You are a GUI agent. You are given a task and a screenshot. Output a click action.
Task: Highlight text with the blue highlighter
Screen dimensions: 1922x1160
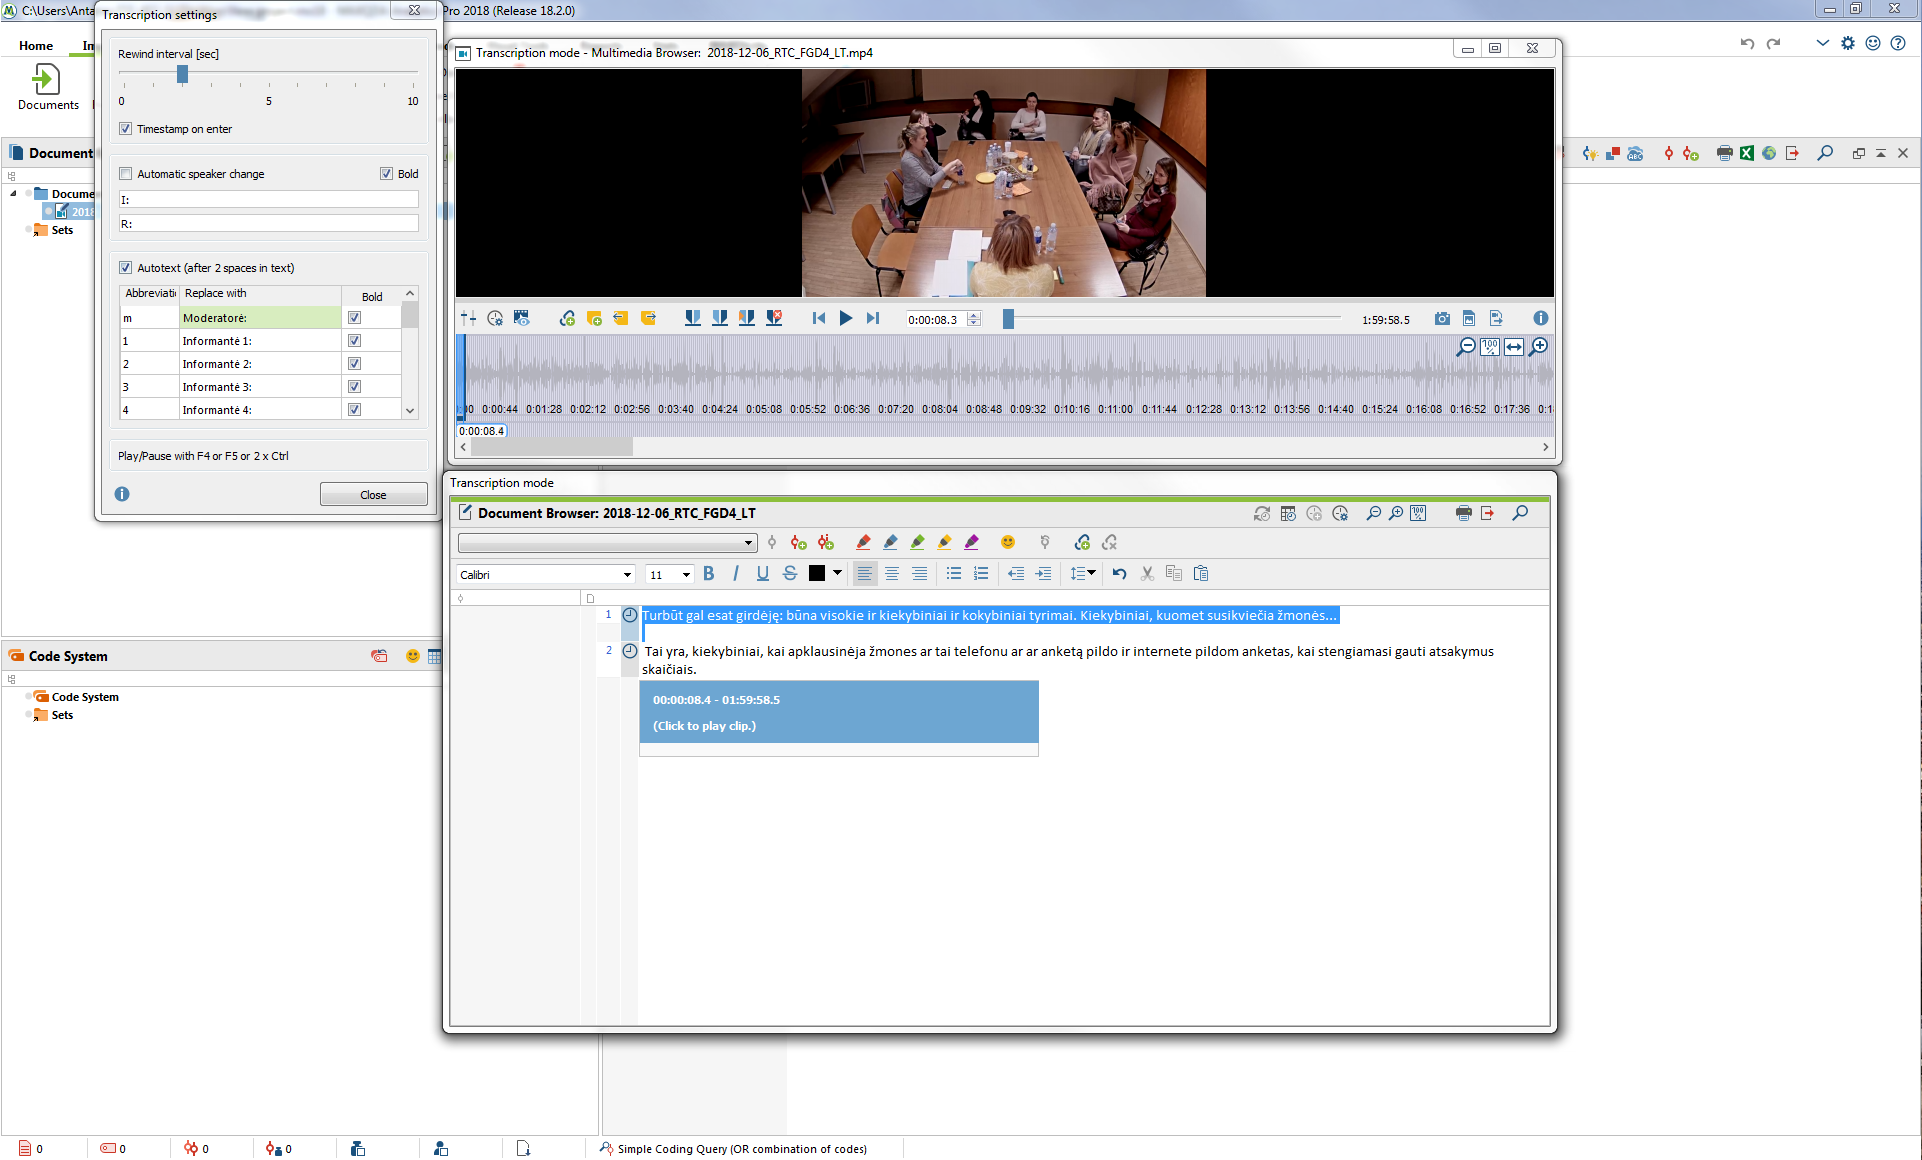coord(890,542)
